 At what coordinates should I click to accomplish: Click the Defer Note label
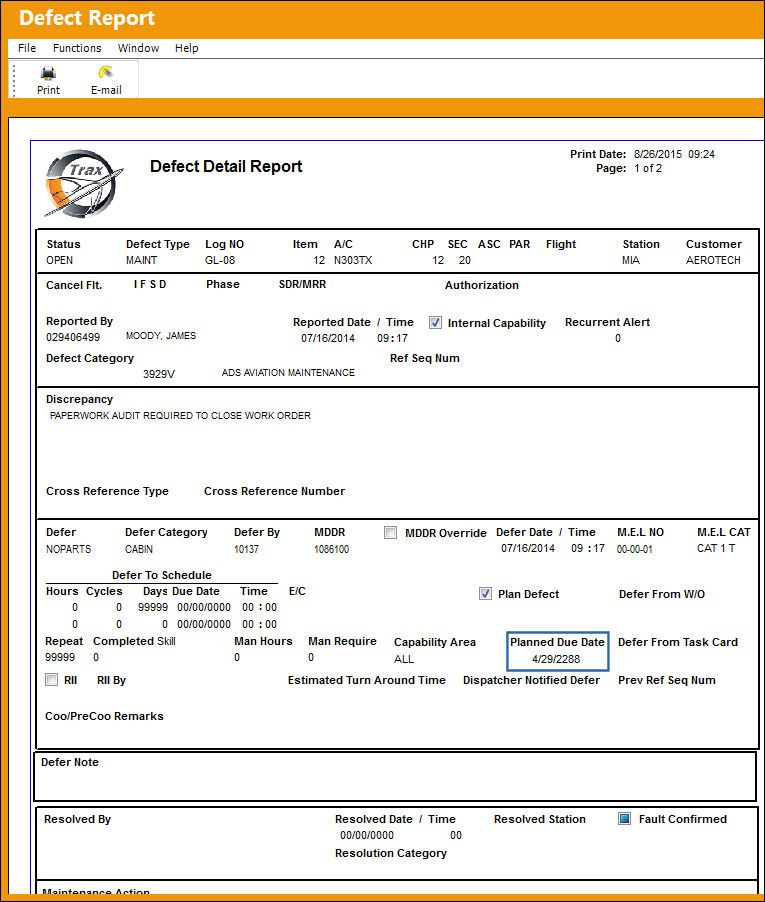tap(70, 762)
